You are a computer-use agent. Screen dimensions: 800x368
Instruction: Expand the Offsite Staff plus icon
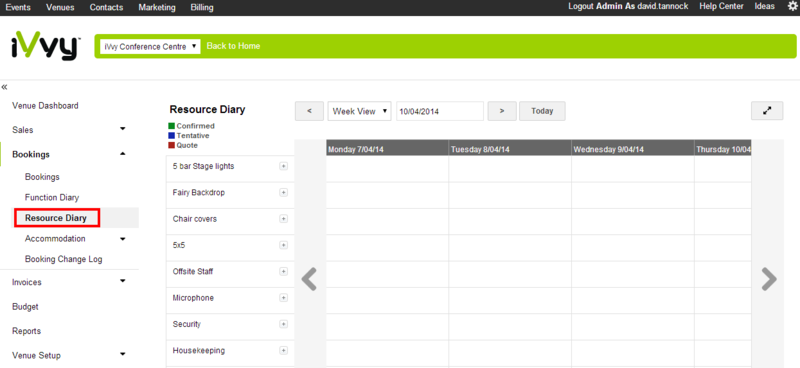pyautogui.click(x=284, y=272)
